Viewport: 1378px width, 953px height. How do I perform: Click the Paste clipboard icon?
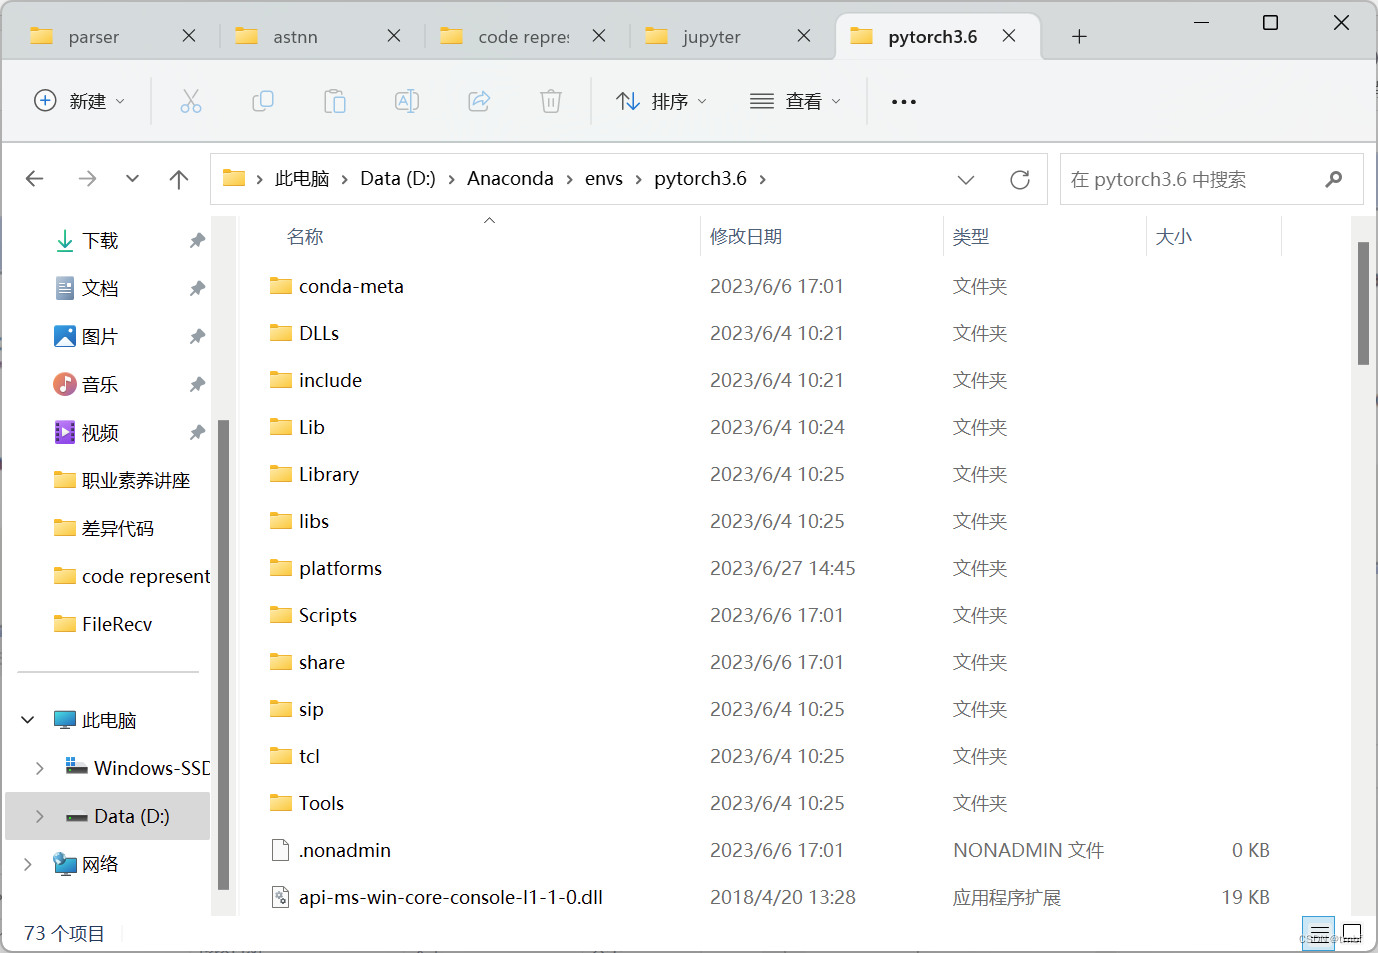[x=335, y=101]
